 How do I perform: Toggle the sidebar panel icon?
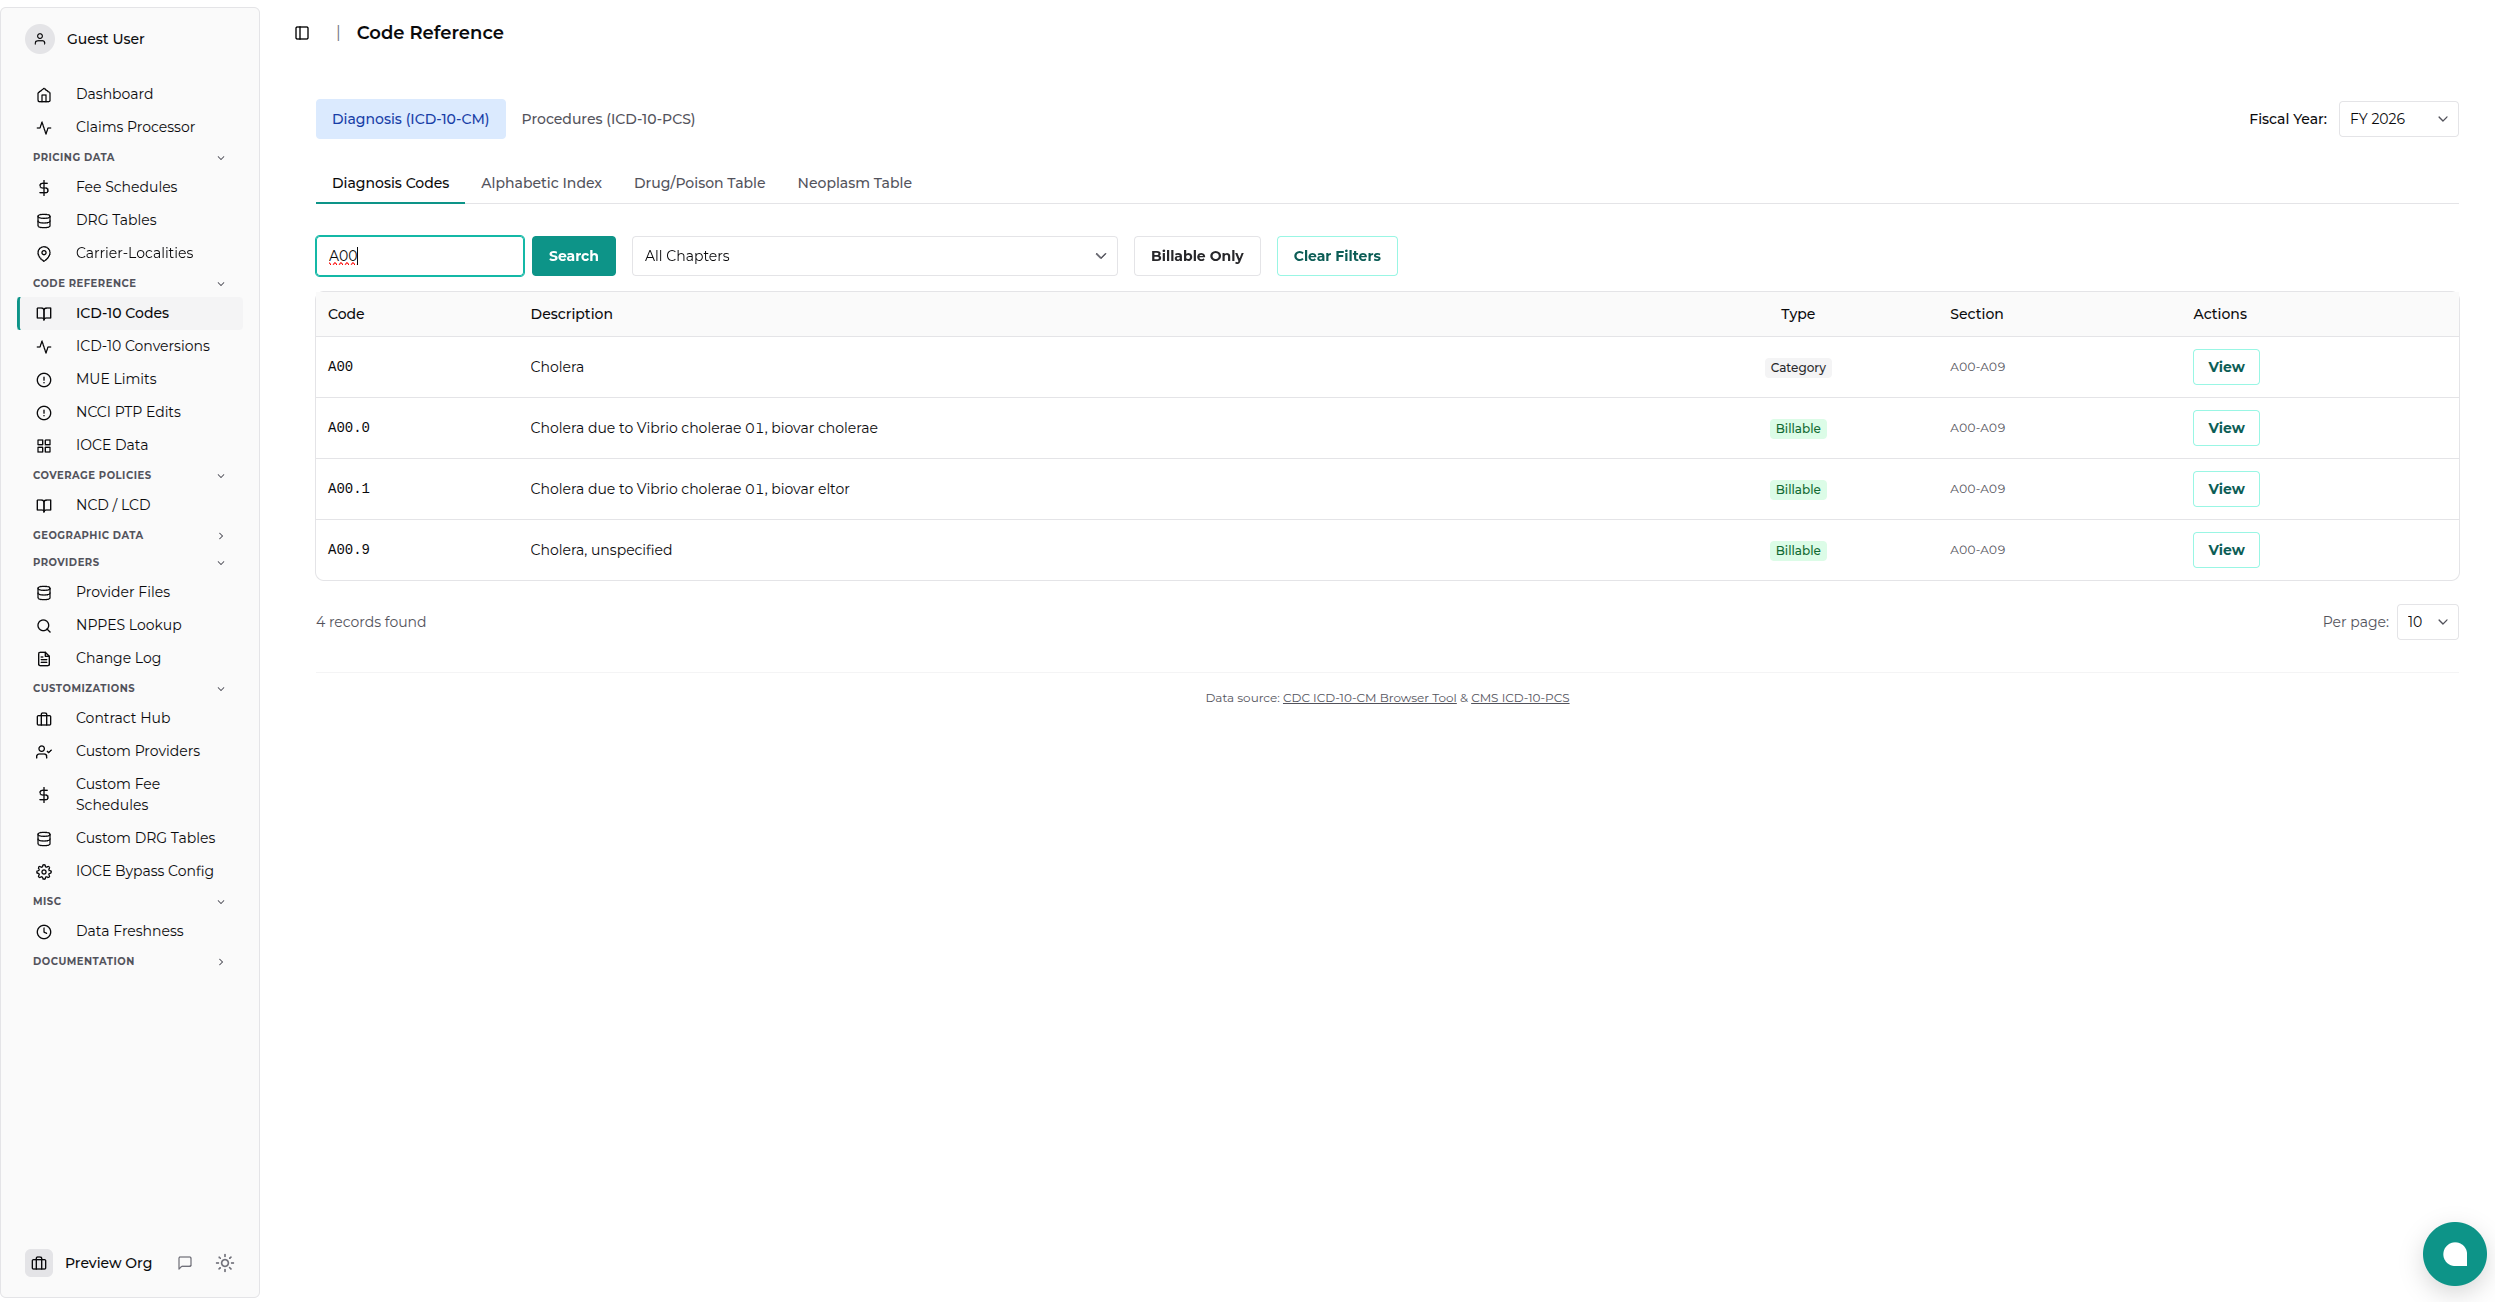coord(302,33)
